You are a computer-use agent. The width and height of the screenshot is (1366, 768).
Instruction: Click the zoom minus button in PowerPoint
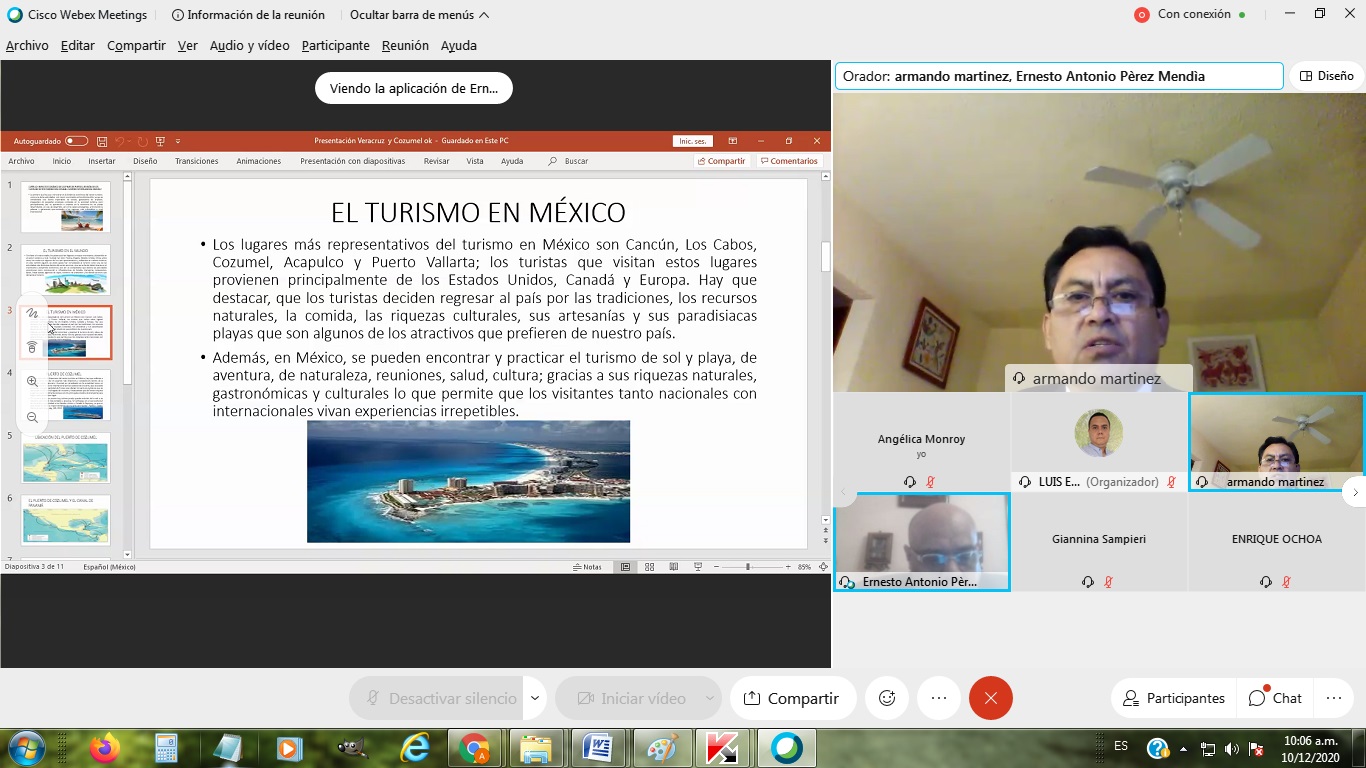click(715, 566)
